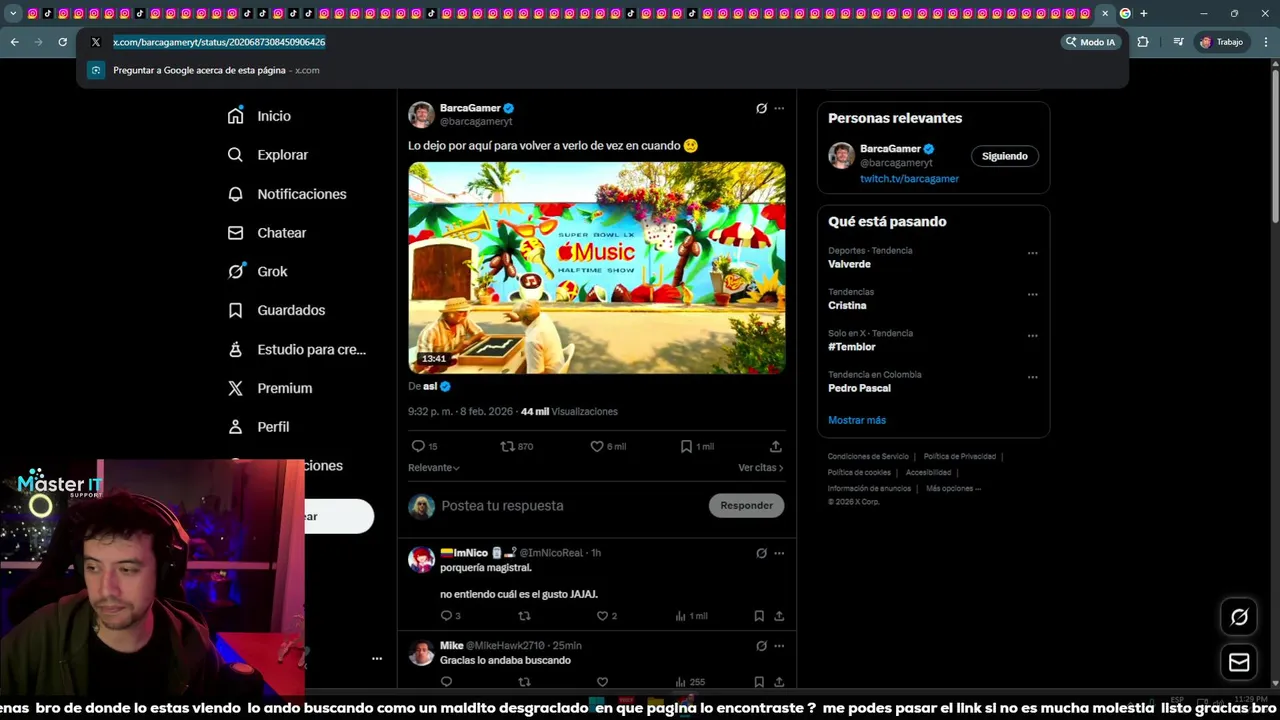Image resolution: width=1280 pixels, height=720 pixels.
Task: Open options for the Cristina trend
Action: 1033,295
